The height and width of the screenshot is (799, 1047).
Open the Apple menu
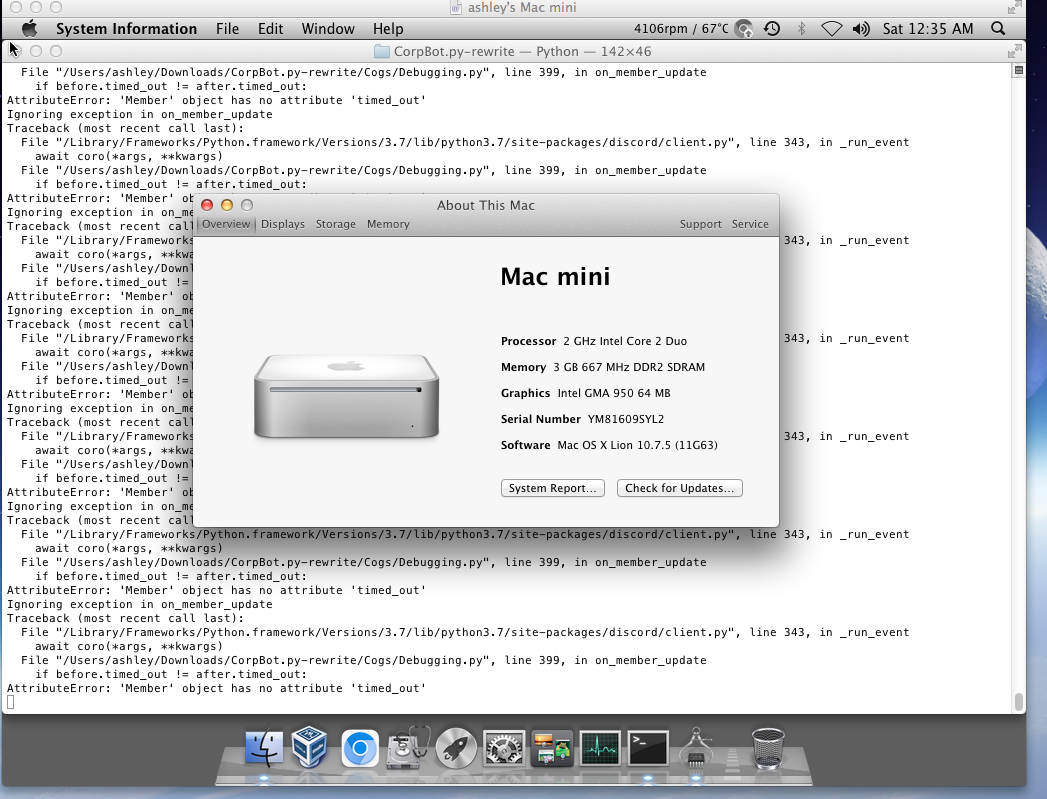29,29
